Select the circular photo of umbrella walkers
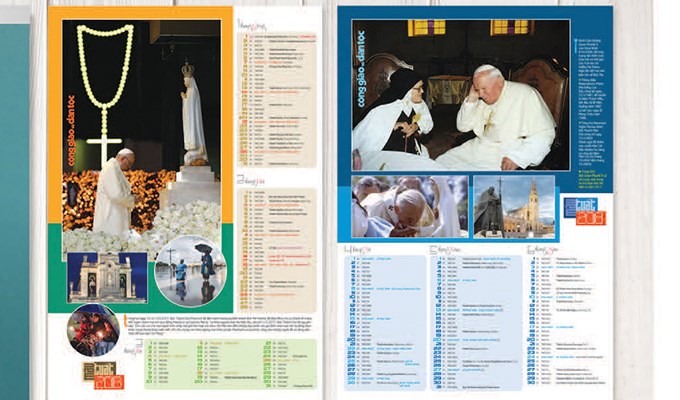This screenshot has height=400, width=680. click(191, 272)
